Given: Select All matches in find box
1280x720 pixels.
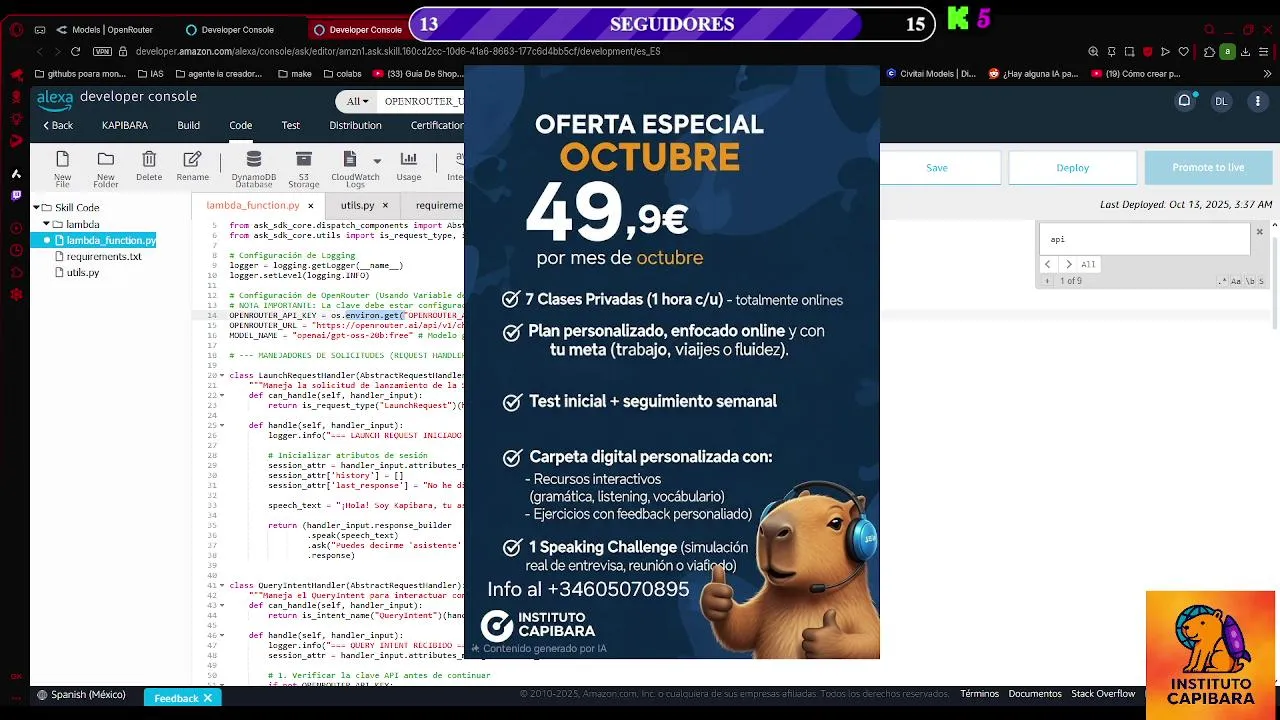Looking at the screenshot, I should tap(1088, 265).
